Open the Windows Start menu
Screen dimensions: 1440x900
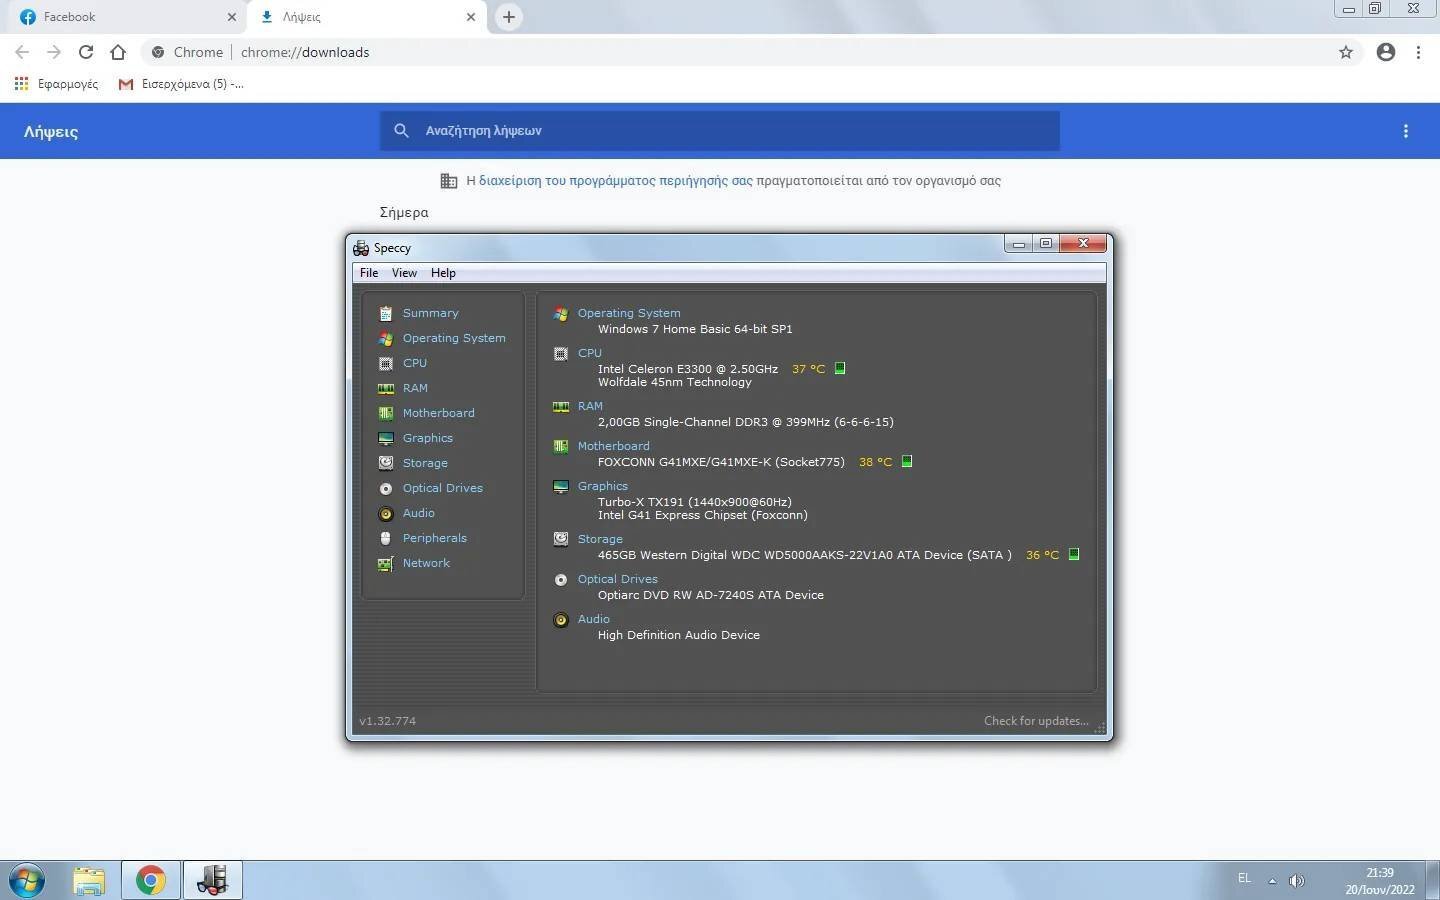pyautogui.click(x=27, y=881)
